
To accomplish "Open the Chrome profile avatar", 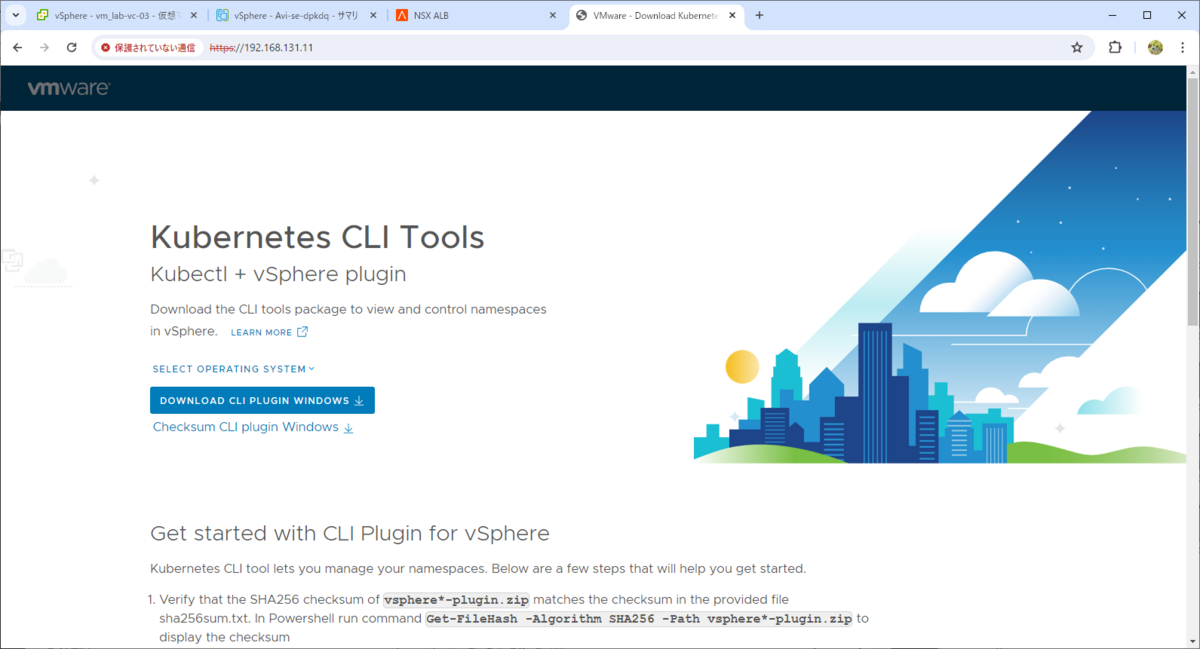I will pyautogui.click(x=1155, y=47).
